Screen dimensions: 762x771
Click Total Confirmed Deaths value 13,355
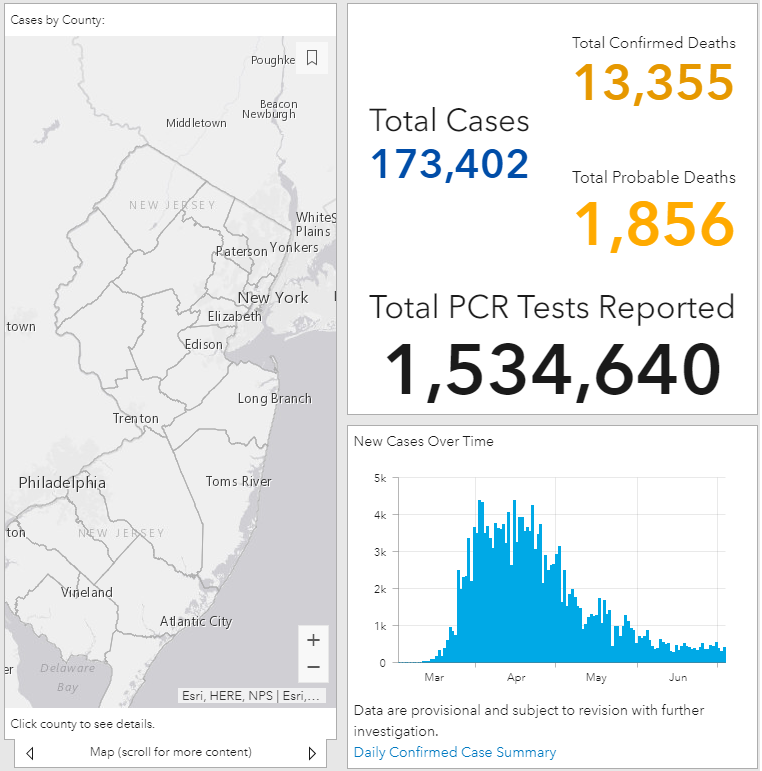pyautogui.click(x=654, y=83)
